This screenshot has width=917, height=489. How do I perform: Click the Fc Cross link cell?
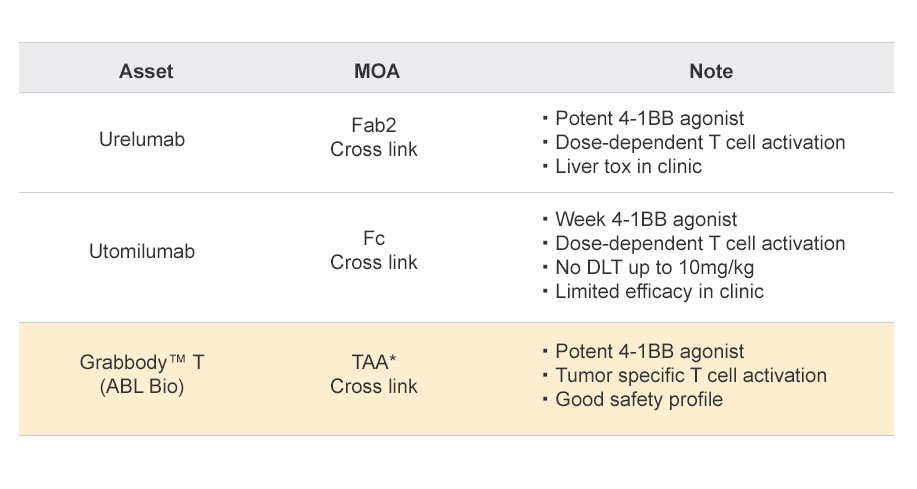374,250
